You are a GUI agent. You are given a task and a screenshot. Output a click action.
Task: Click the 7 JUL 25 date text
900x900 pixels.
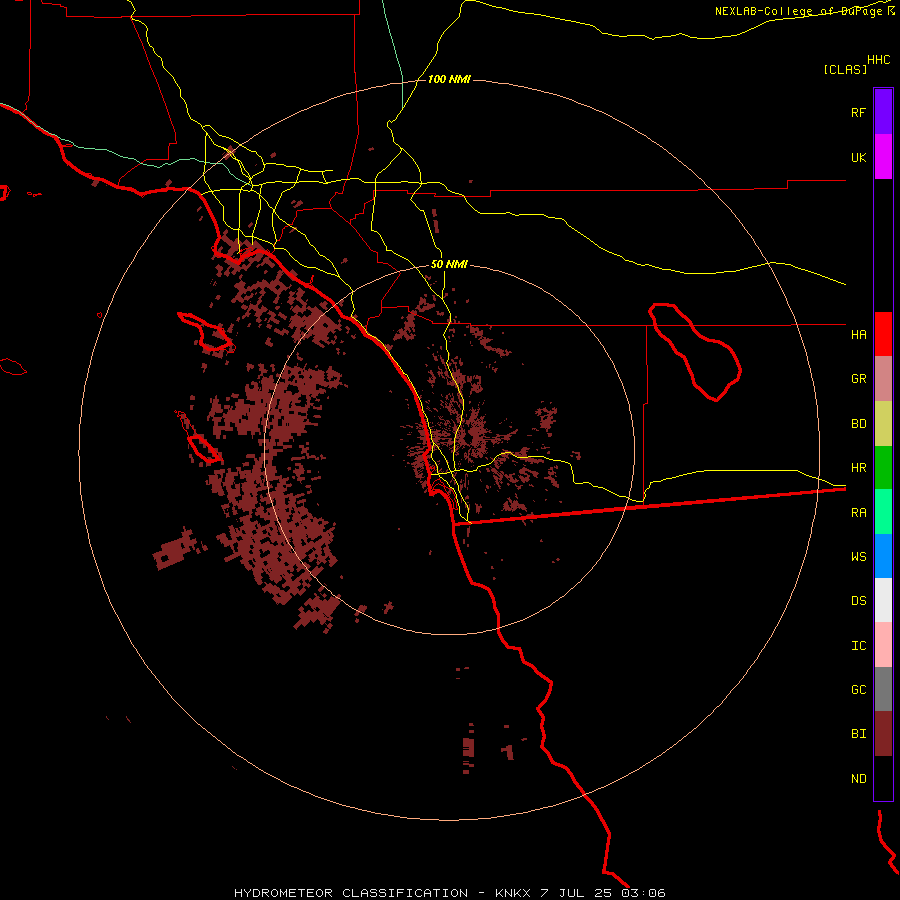pos(578,893)
